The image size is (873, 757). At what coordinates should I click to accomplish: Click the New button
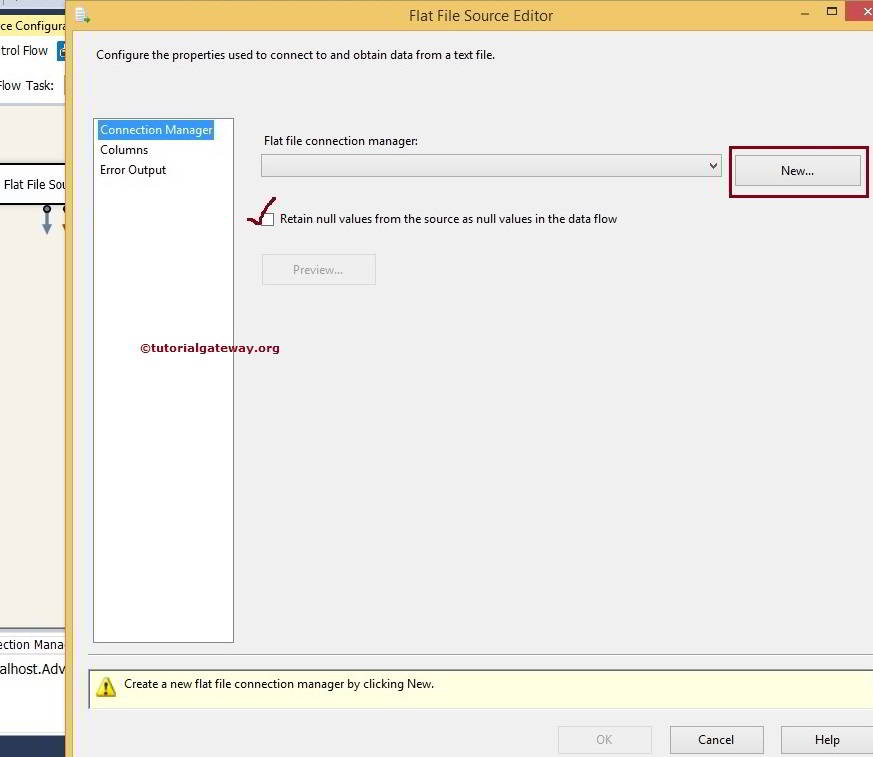click(797, 170)
